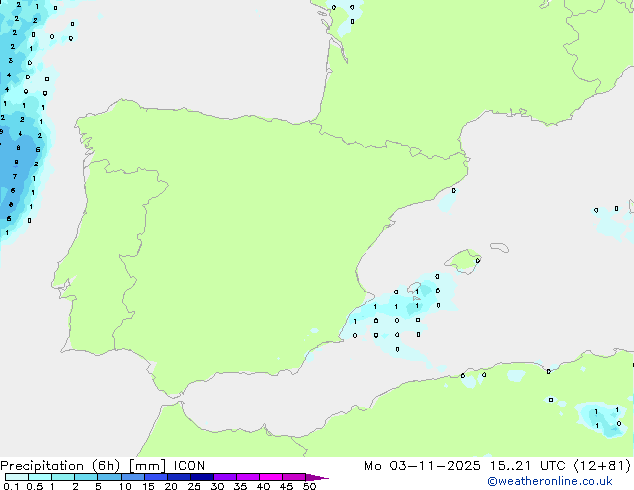This screenshot has width=634, height=490.
Task: Click the '[mm]' unit label
Action: pos(147,466)
